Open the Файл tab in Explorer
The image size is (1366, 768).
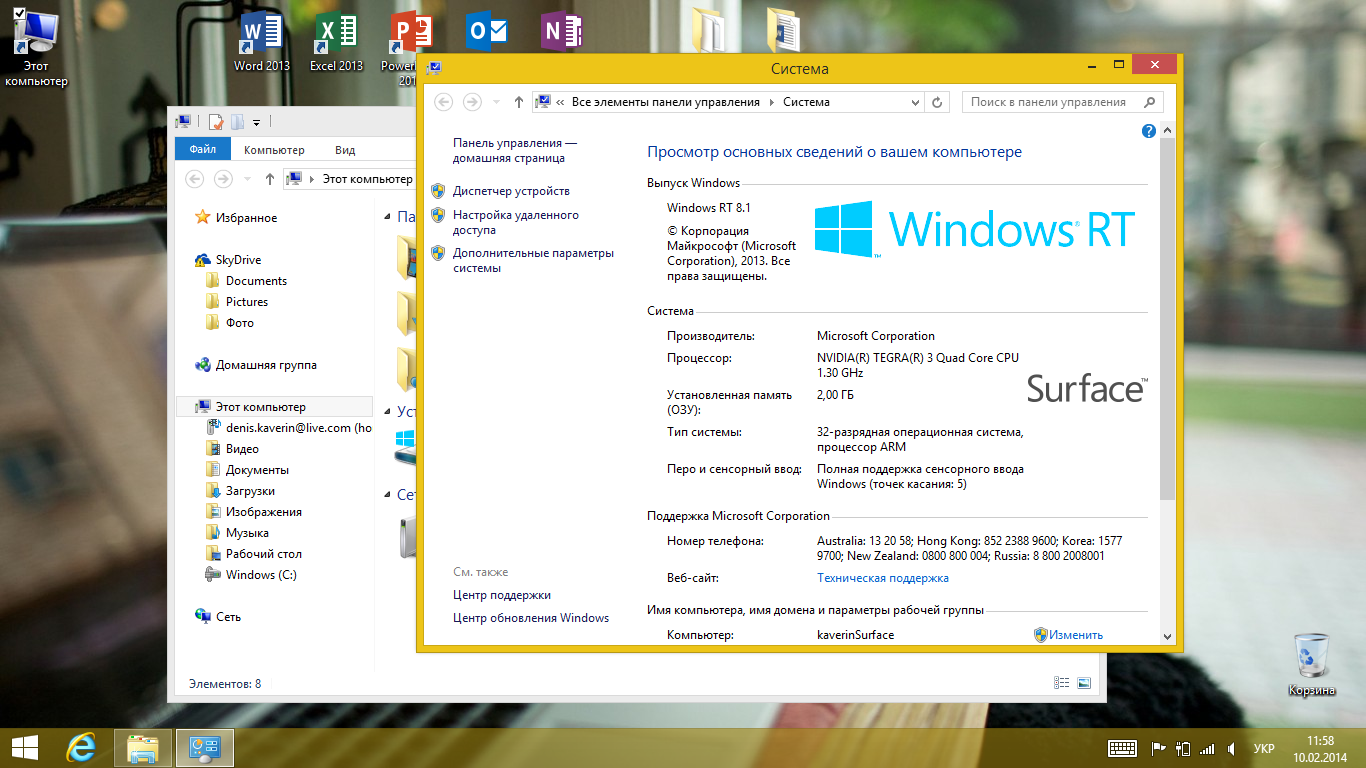pos(203,150)
